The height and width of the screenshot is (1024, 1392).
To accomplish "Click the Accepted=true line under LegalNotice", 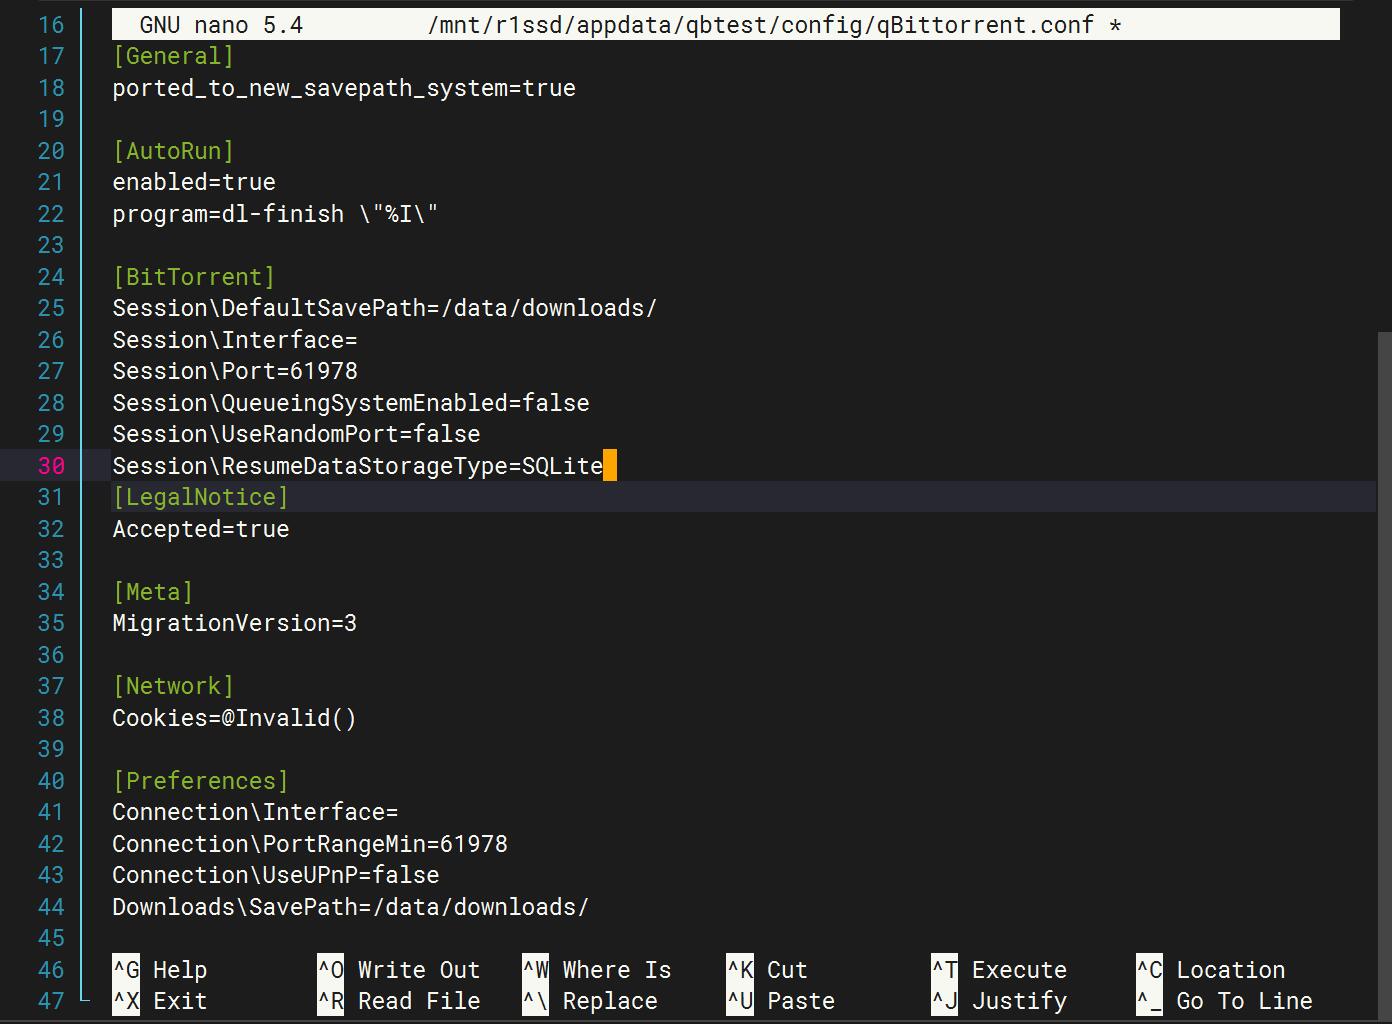I will [x=200, y=529].
